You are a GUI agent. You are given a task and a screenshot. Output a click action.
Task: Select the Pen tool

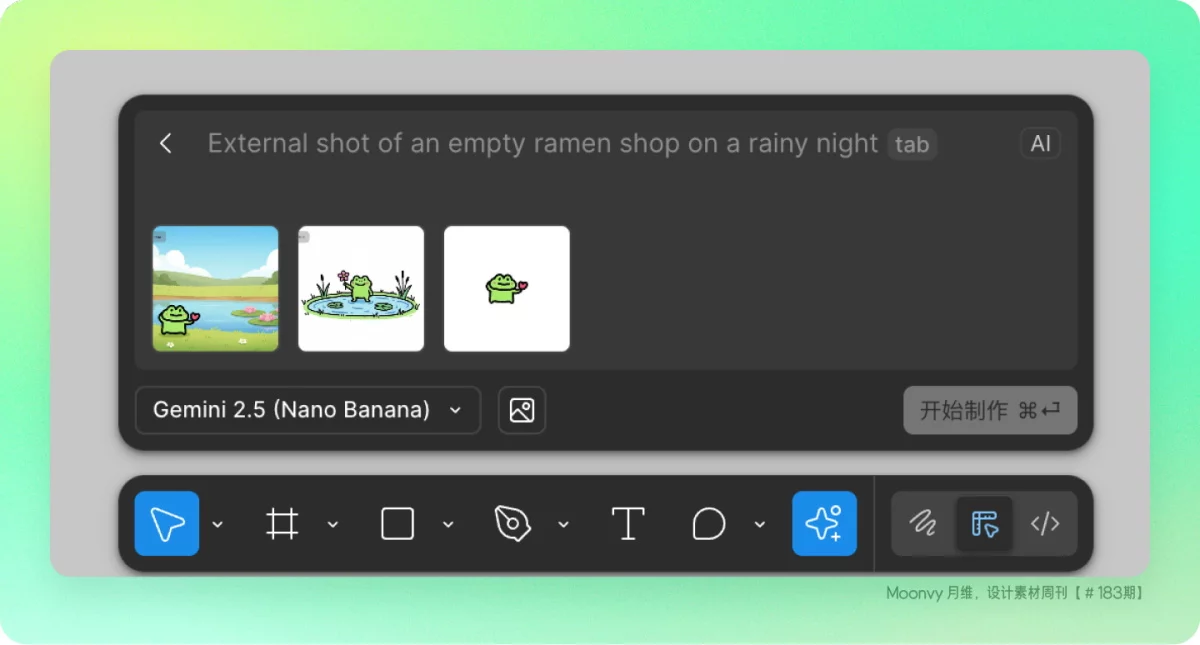(512, 523)
